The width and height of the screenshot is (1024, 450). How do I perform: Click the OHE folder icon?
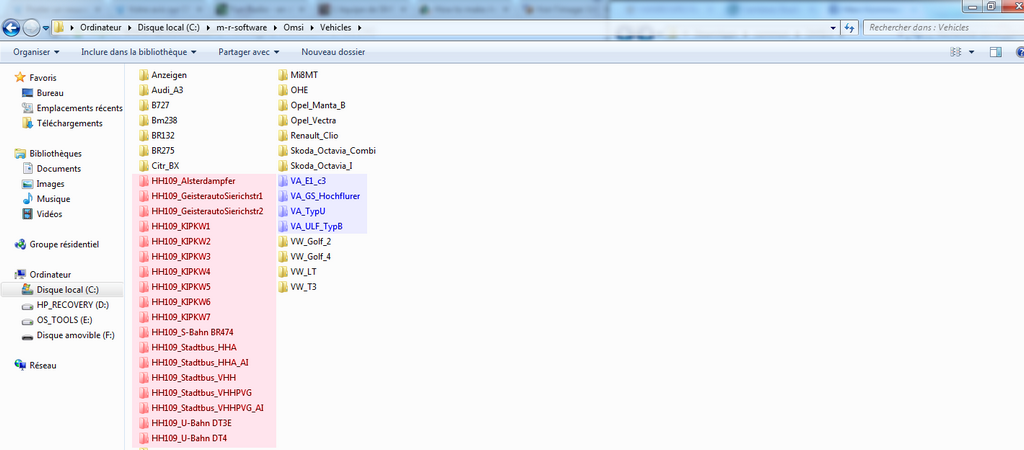click(x=283, y=90)
